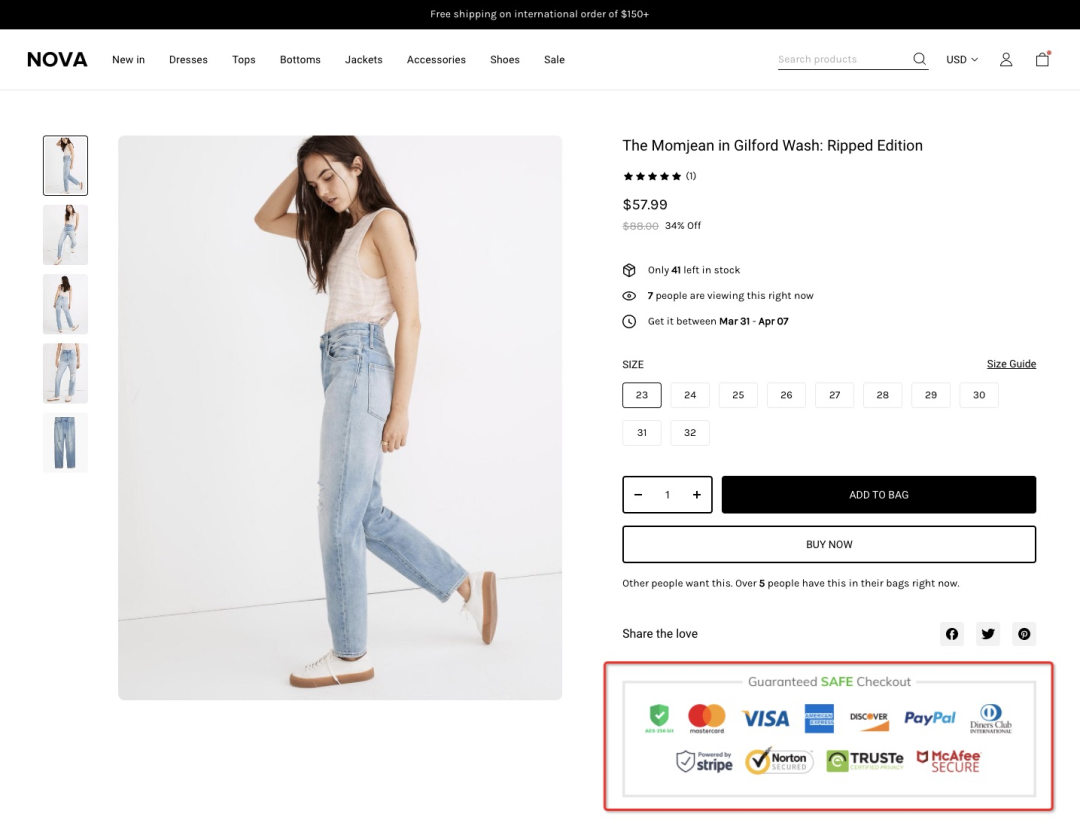Image resolution: width=1080 pixels, height=832 pixels.
Task: Open the user account icon
Action: [x=1005, y=59]
